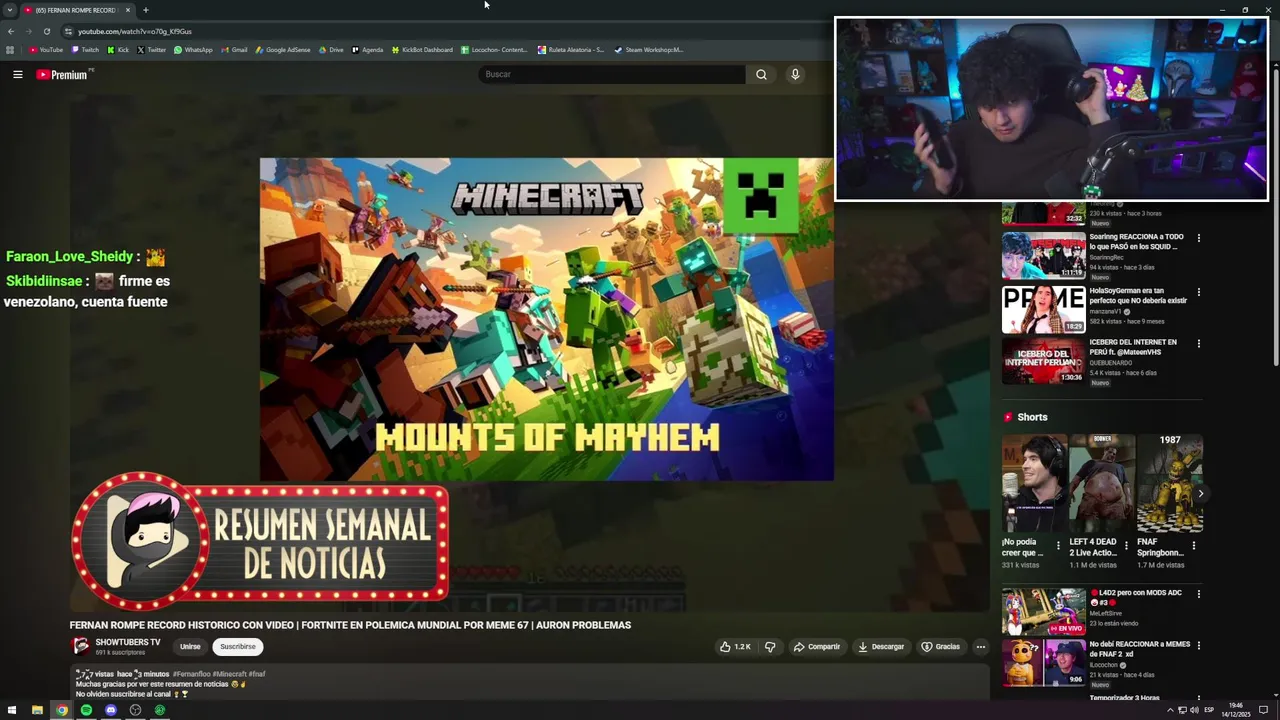
Task: Open the Ruleta Aleatoria bookmark
Action: [x=571, y=50]
